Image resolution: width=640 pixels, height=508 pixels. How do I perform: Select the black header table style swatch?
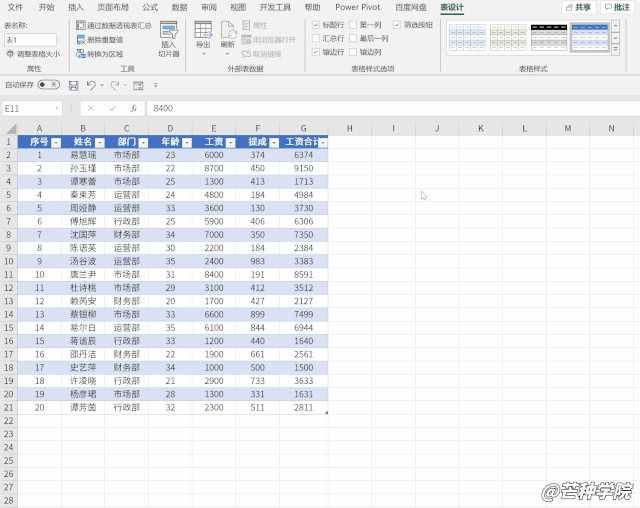click(548, 37)
